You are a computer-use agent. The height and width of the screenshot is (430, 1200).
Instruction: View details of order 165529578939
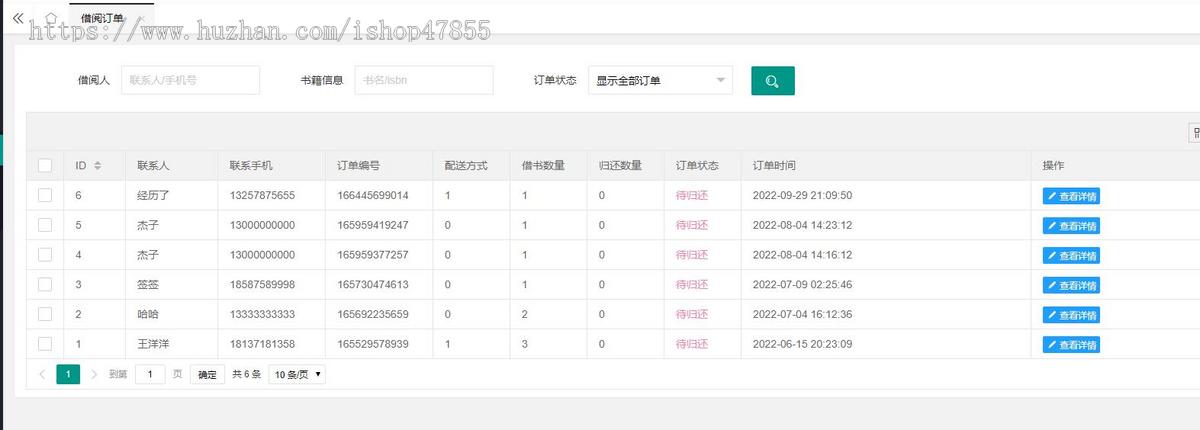click(x=1071, y=345)
